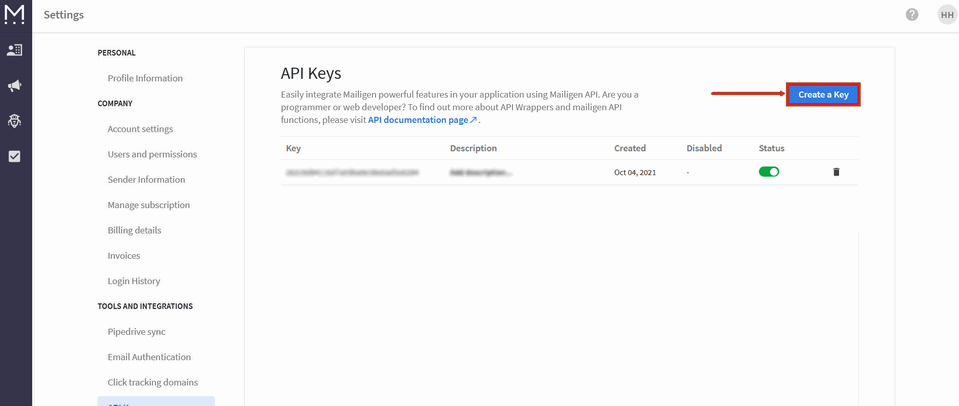Open Profile Information settings
Image resolution: width=959 pixels, height=406 pixels.
[145, 78]
